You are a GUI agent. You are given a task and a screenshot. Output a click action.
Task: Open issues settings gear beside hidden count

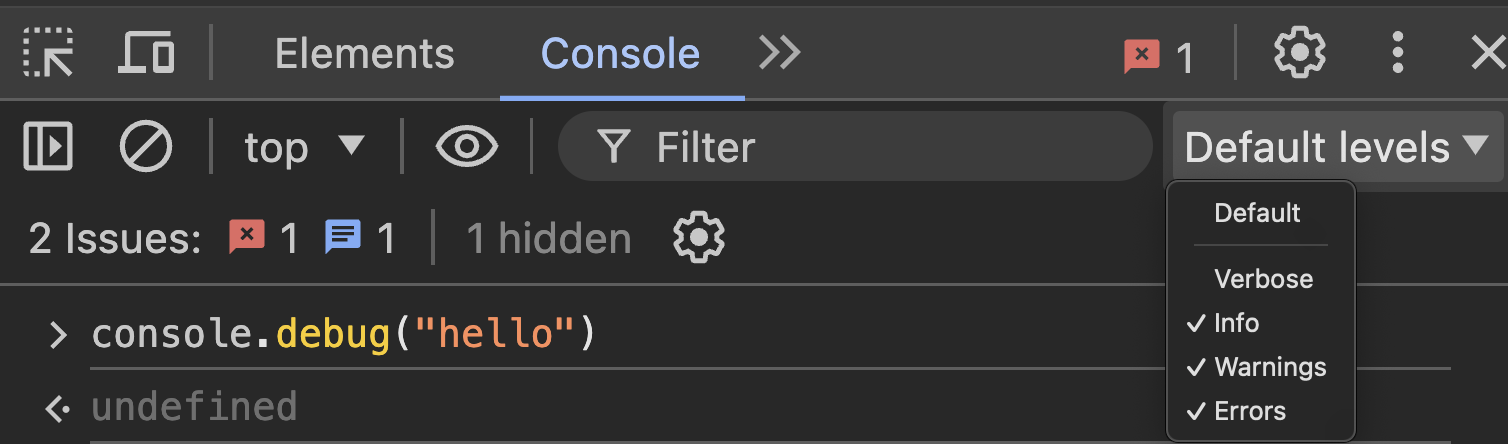[x=699, y=238]
